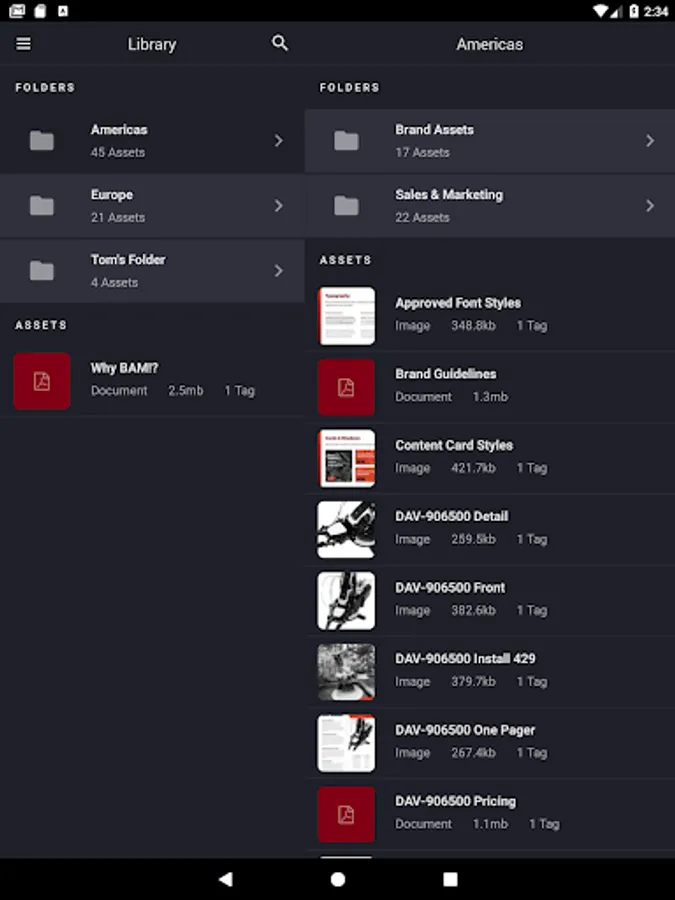This screenshot has width=675, height=900.
Task: Open the DAV-906500 Front thumbnail
Action: click(x=346, y=601)
